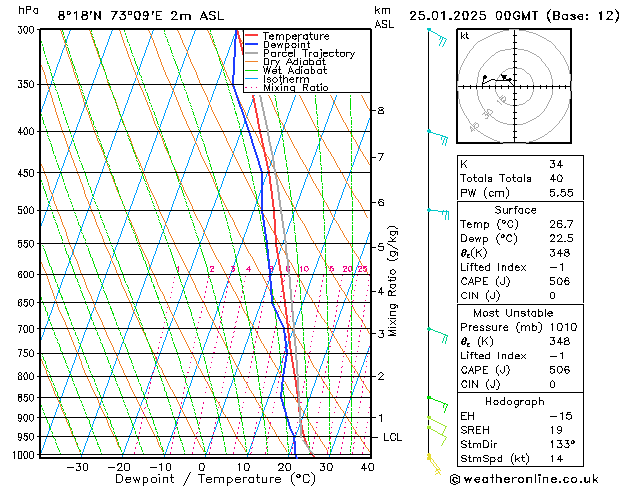The width and height of the screenshot is (629, 486).
Task: Click the yellow surface wind barb
Action: [x=434, y=464]
